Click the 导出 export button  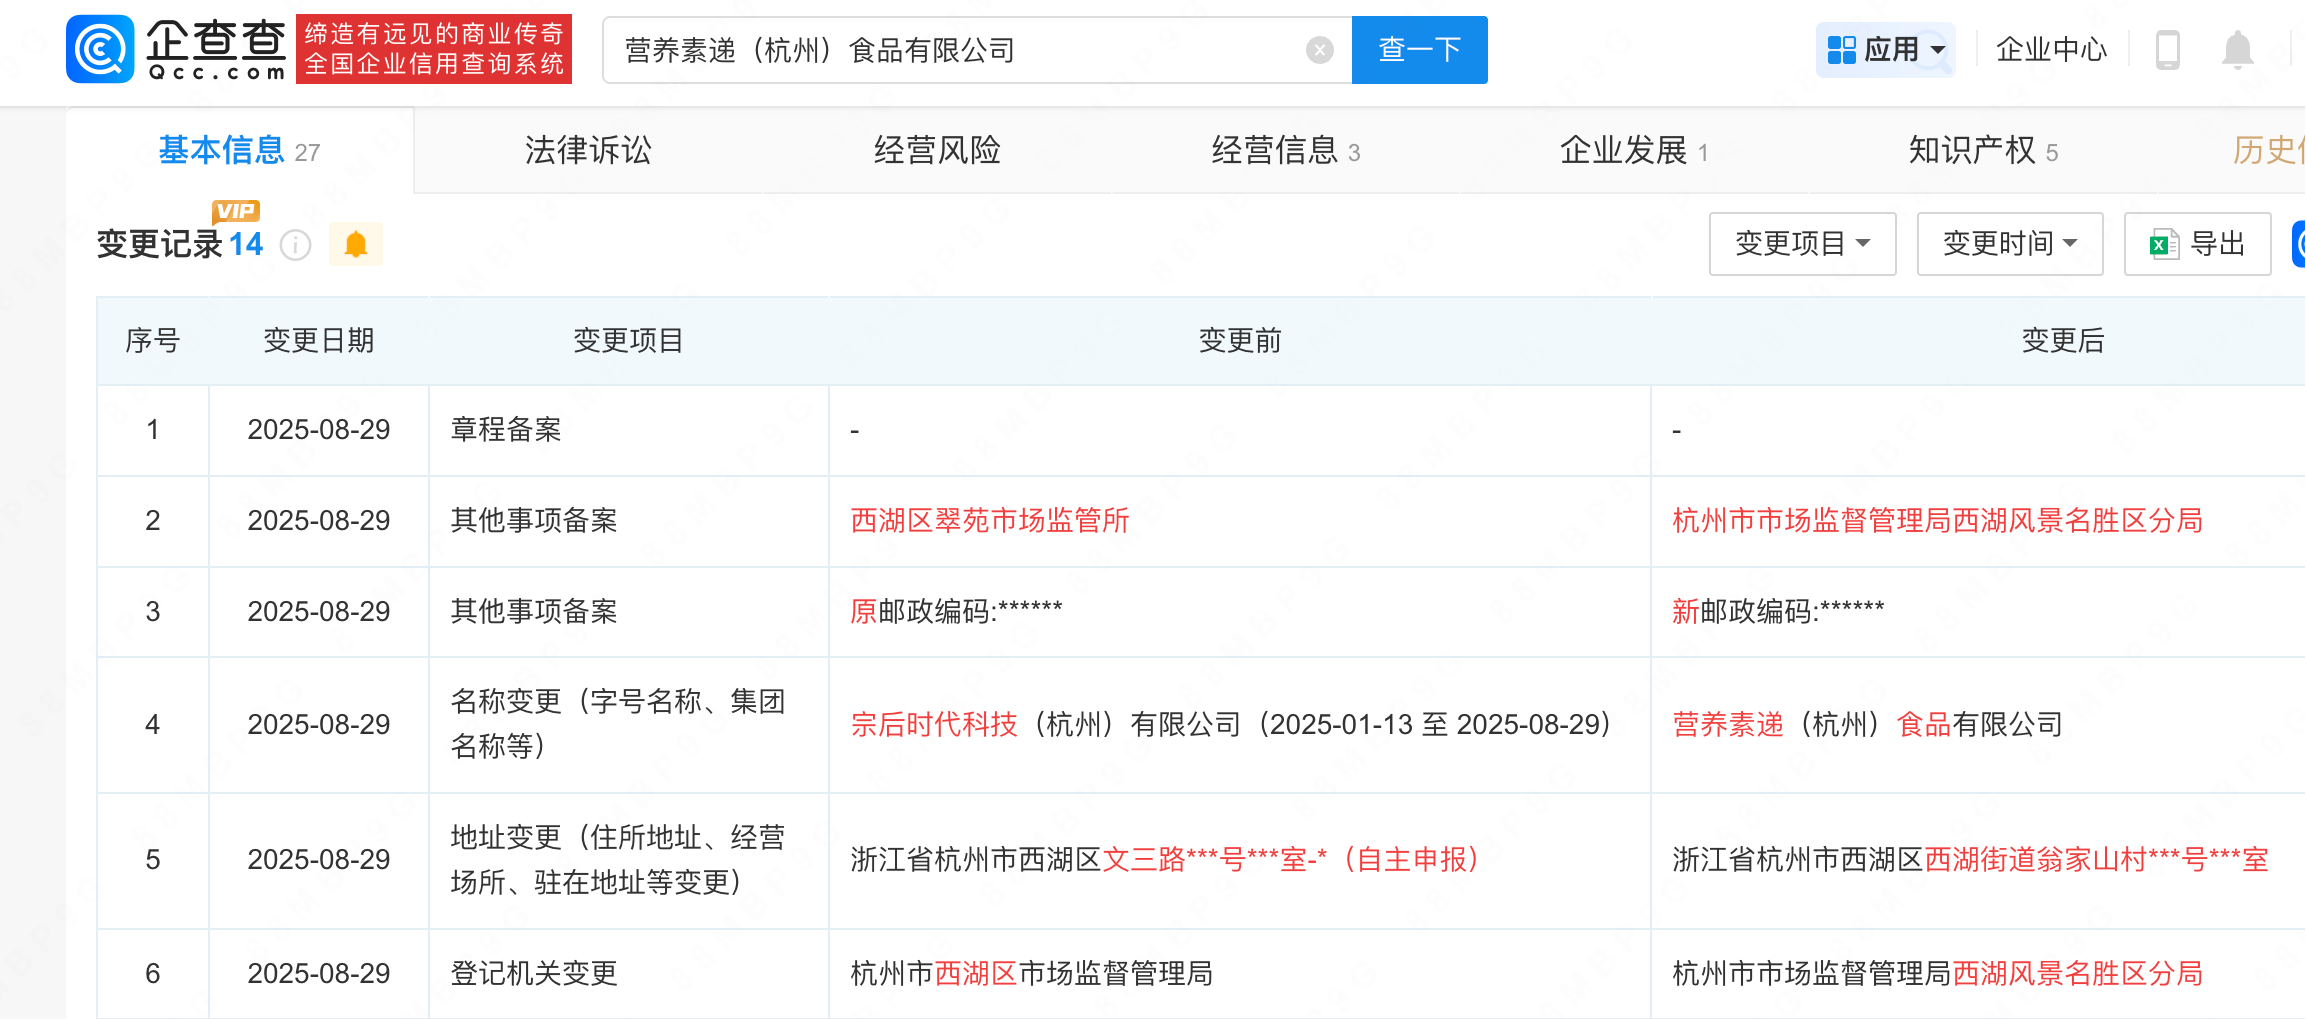(2197, 244)
